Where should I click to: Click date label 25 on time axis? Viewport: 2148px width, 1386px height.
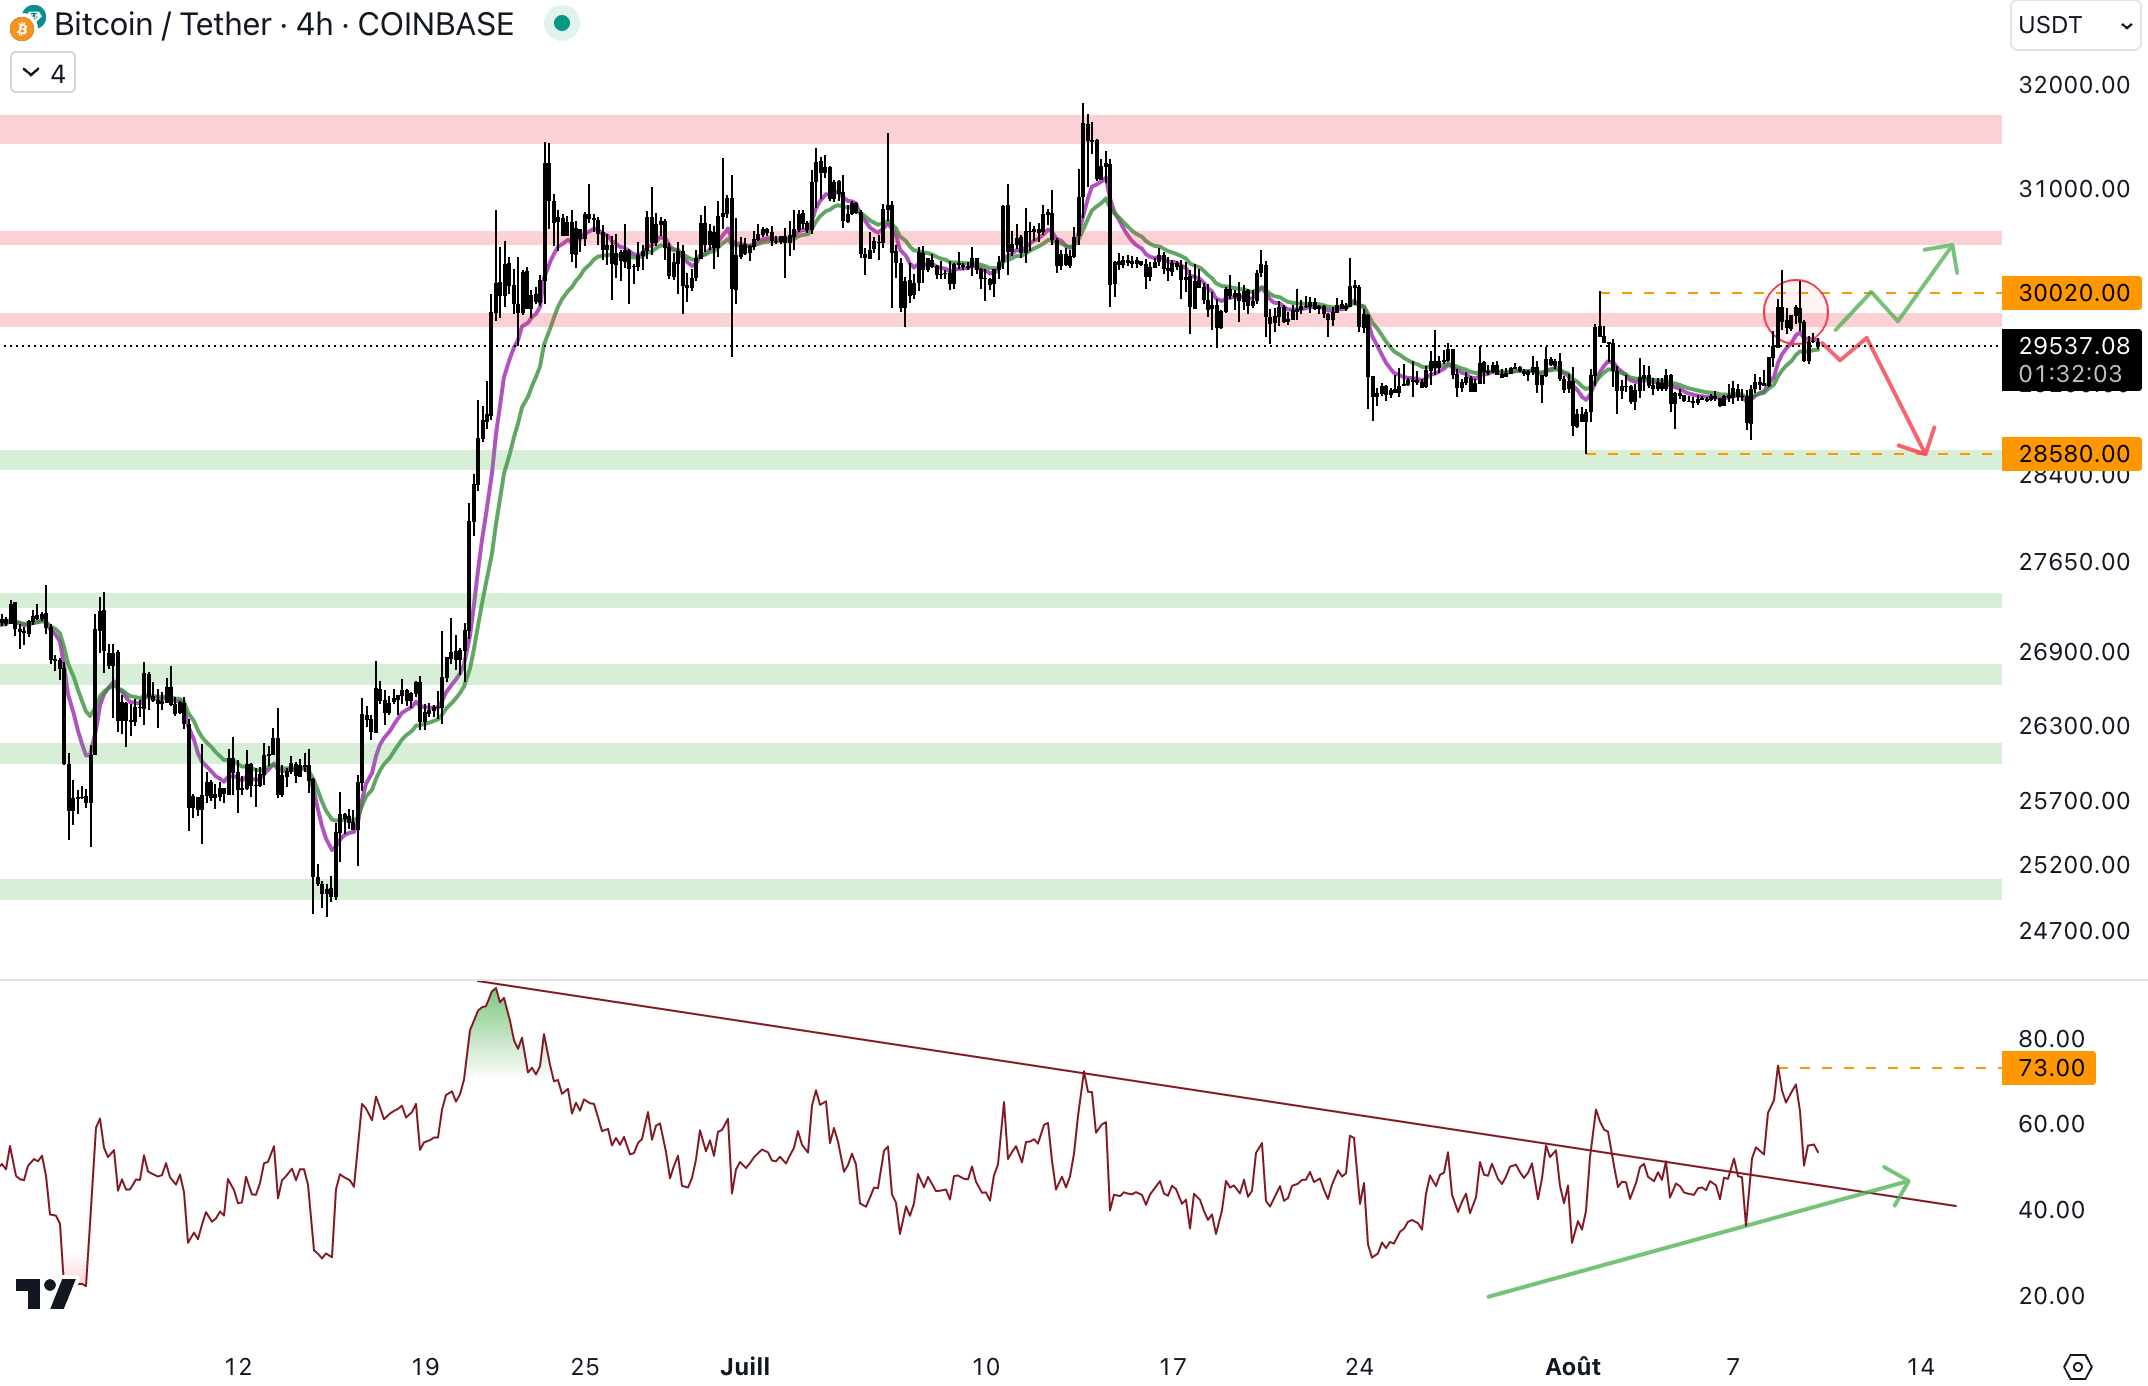585,1367
